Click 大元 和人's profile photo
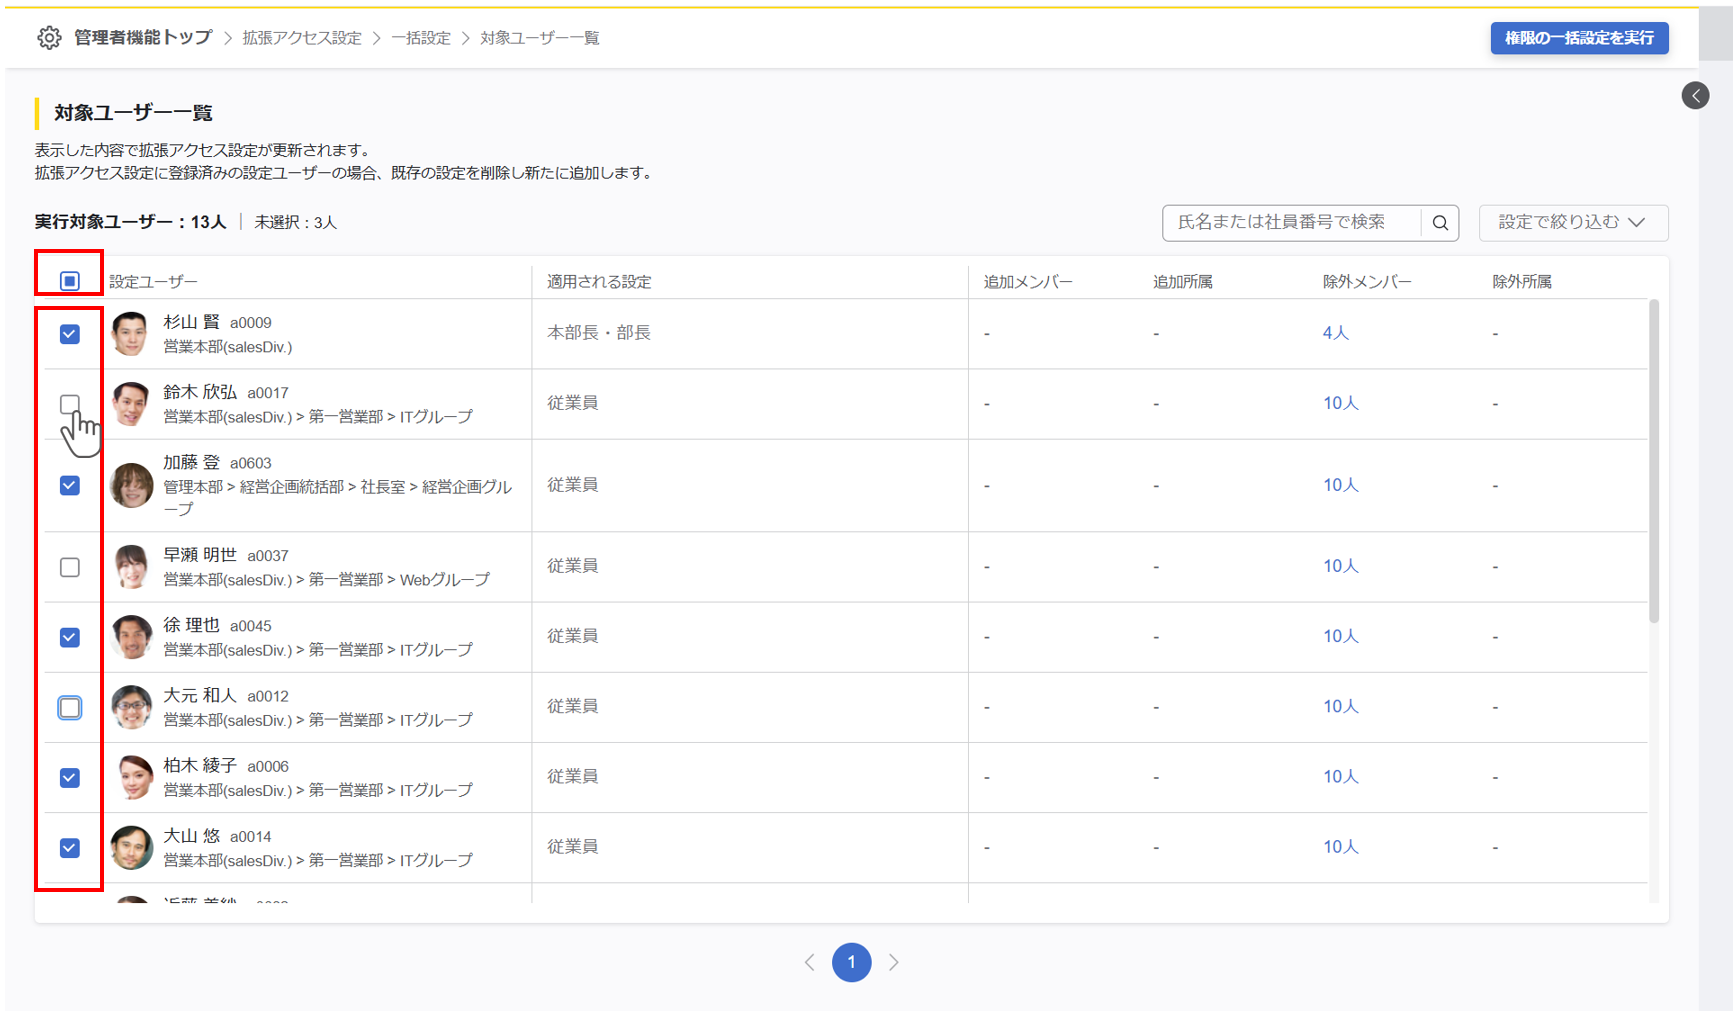The height and width of the screenshot is (1011, 1736). (131, 707)
